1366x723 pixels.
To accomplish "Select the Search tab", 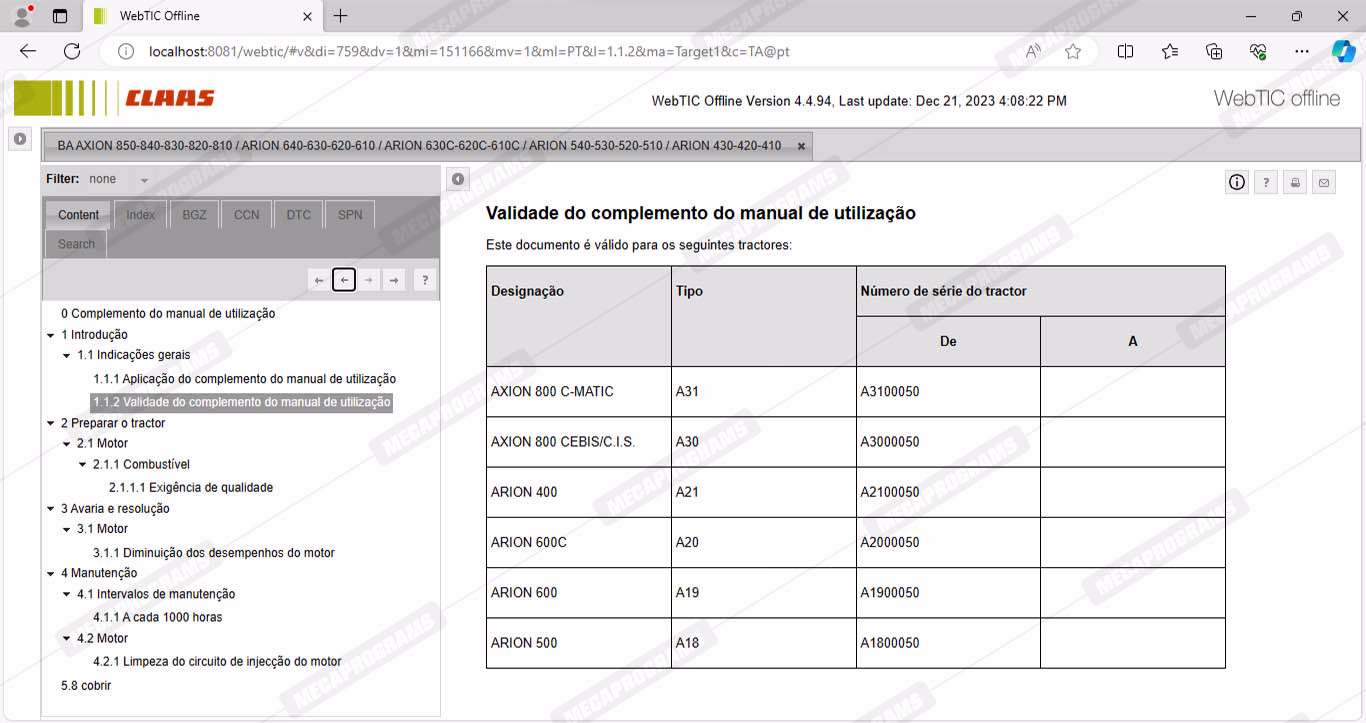I will (x=76, y=244).
